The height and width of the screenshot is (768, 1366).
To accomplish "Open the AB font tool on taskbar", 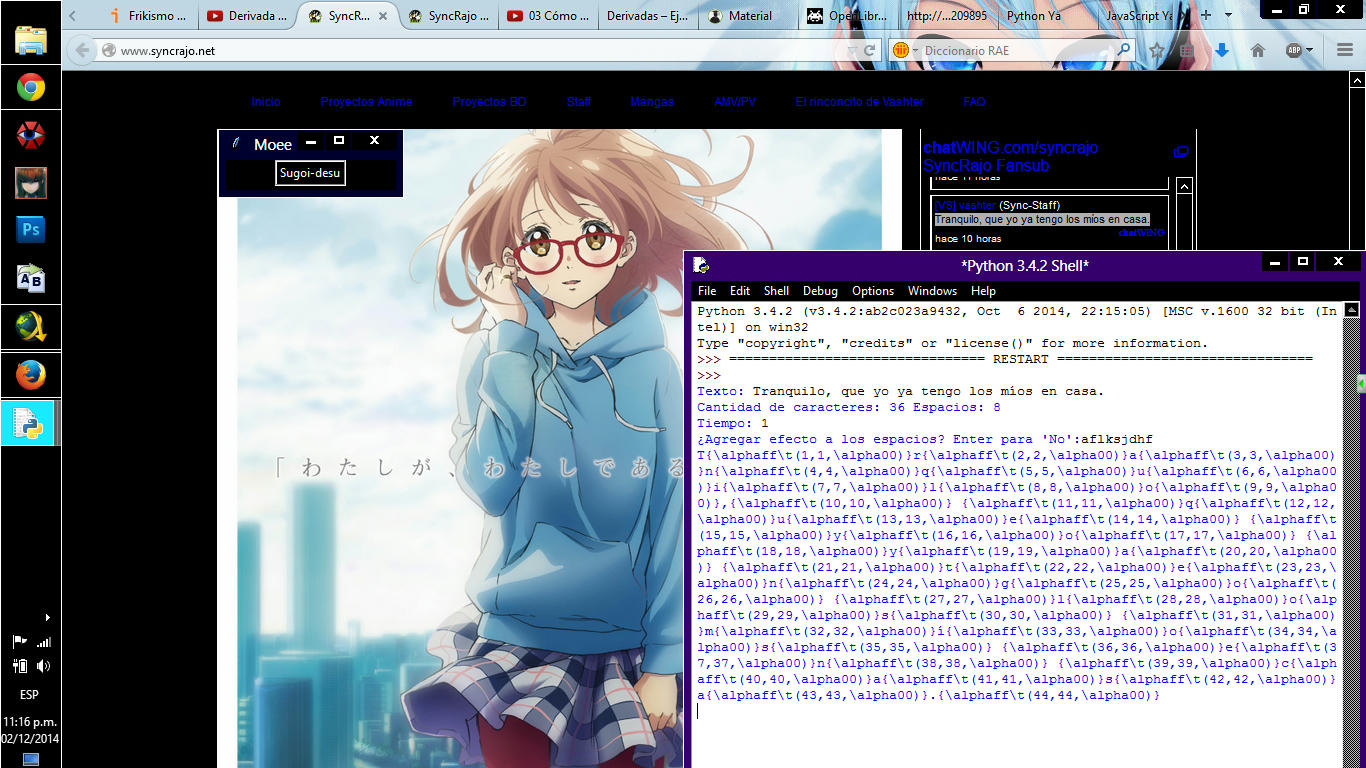I will [x=31, y=278].
